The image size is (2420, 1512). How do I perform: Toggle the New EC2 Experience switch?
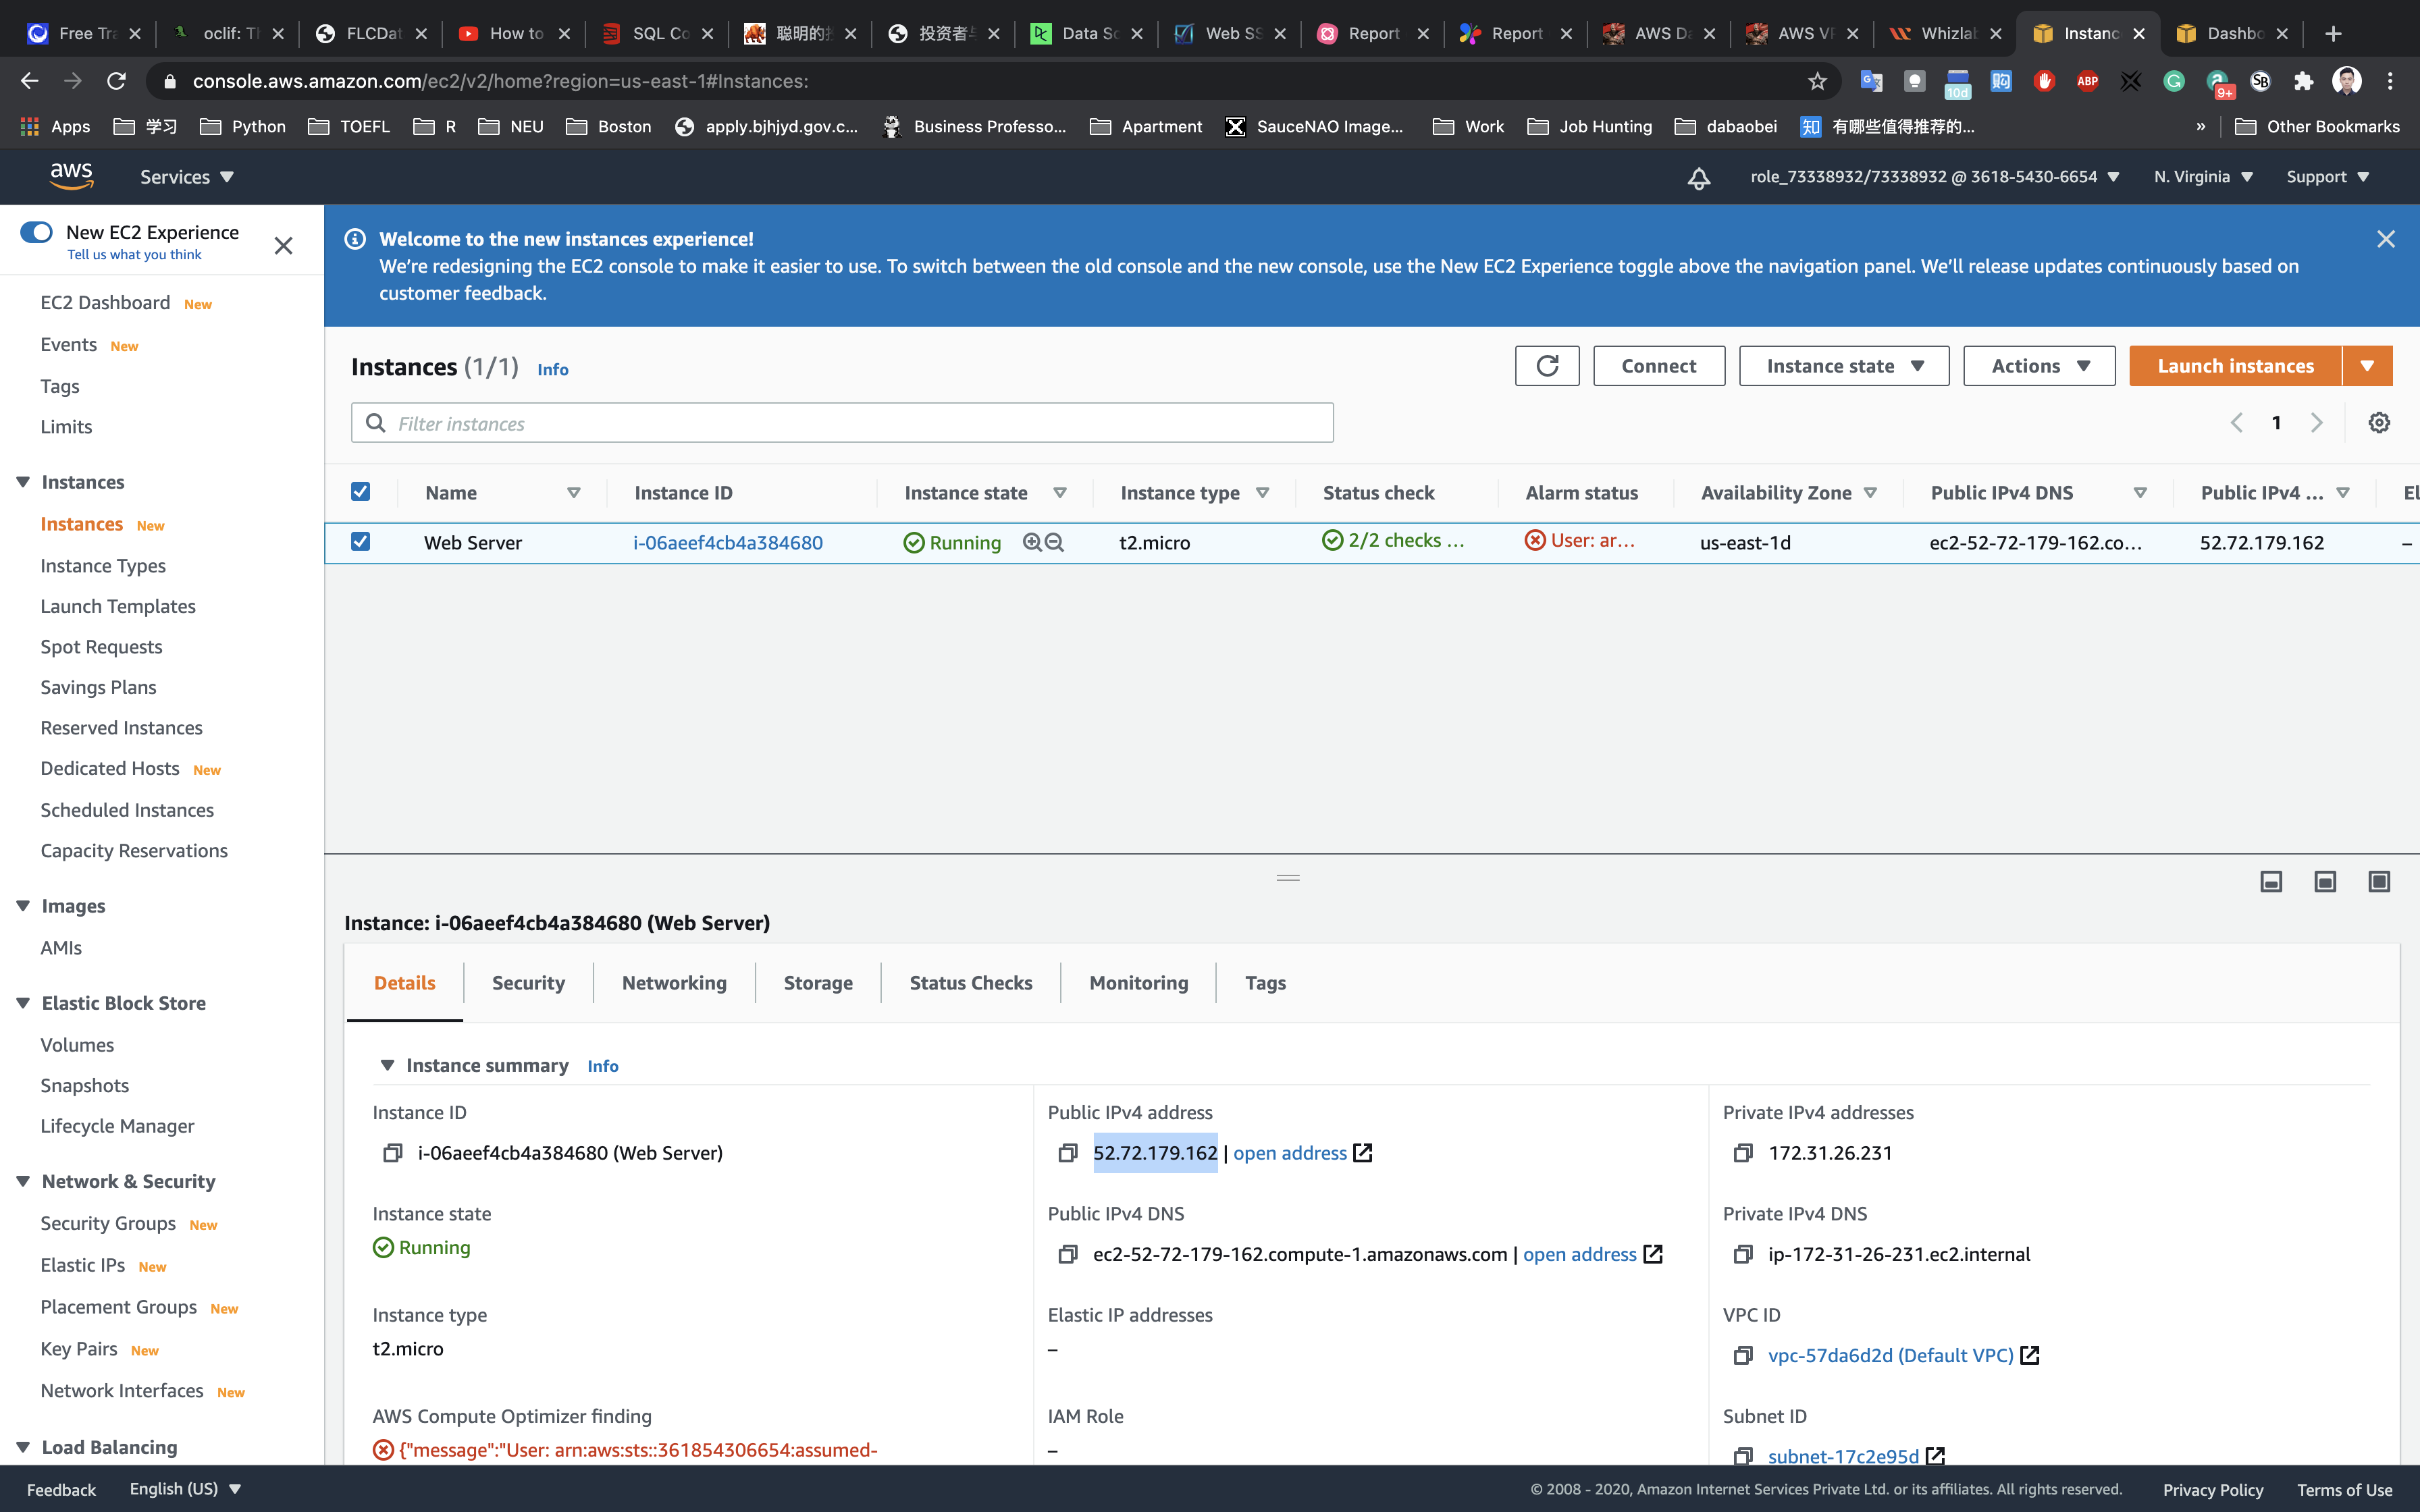(x=37, y=232)
